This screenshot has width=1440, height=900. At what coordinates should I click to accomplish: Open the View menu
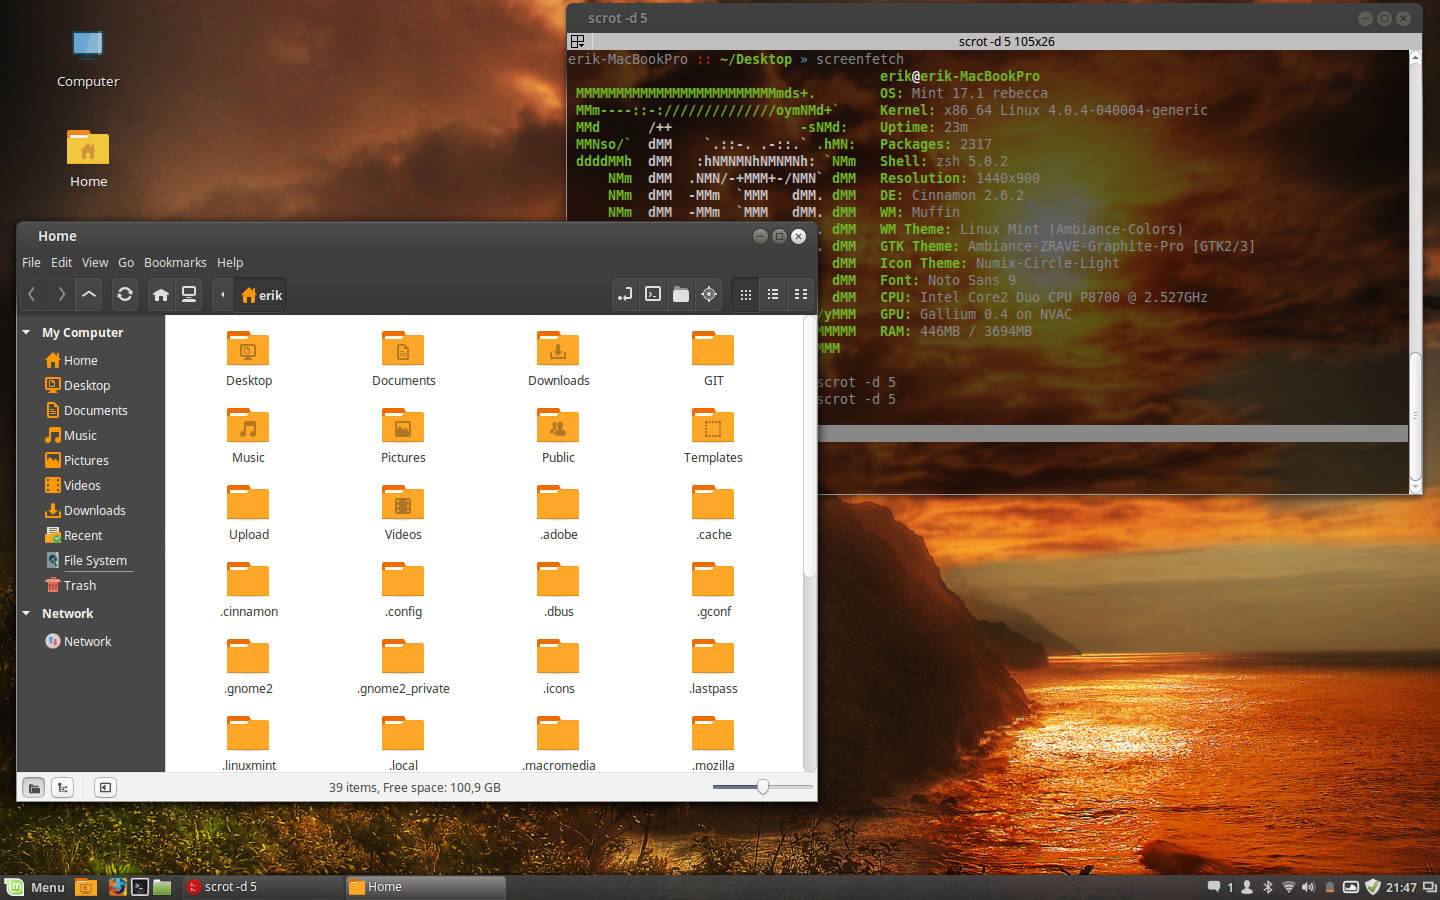pos(95,262)
